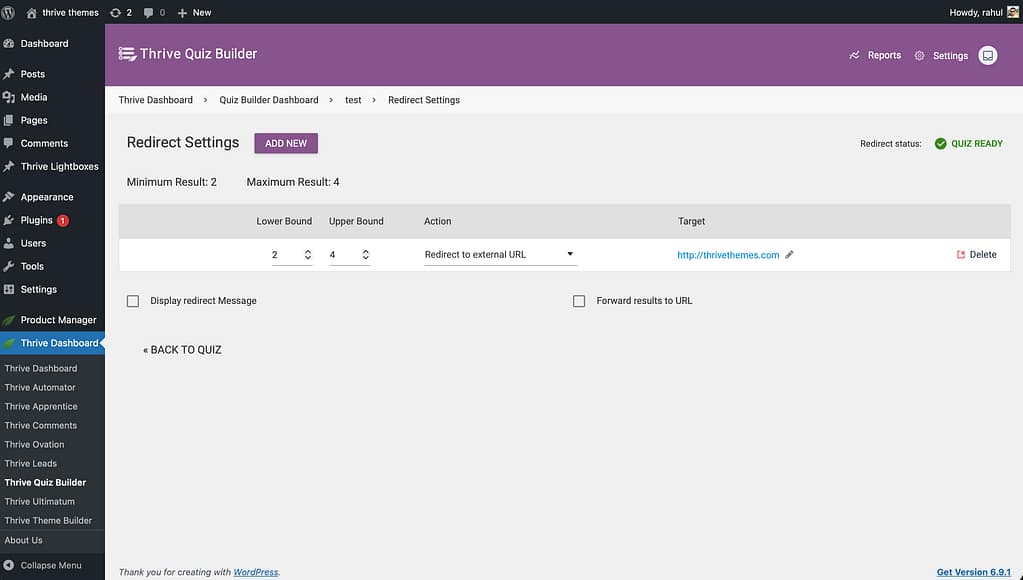This screenshot has height=580, width=1023.
Task: Click the inbox icon in purple header
Action: (x=987, y=56)
